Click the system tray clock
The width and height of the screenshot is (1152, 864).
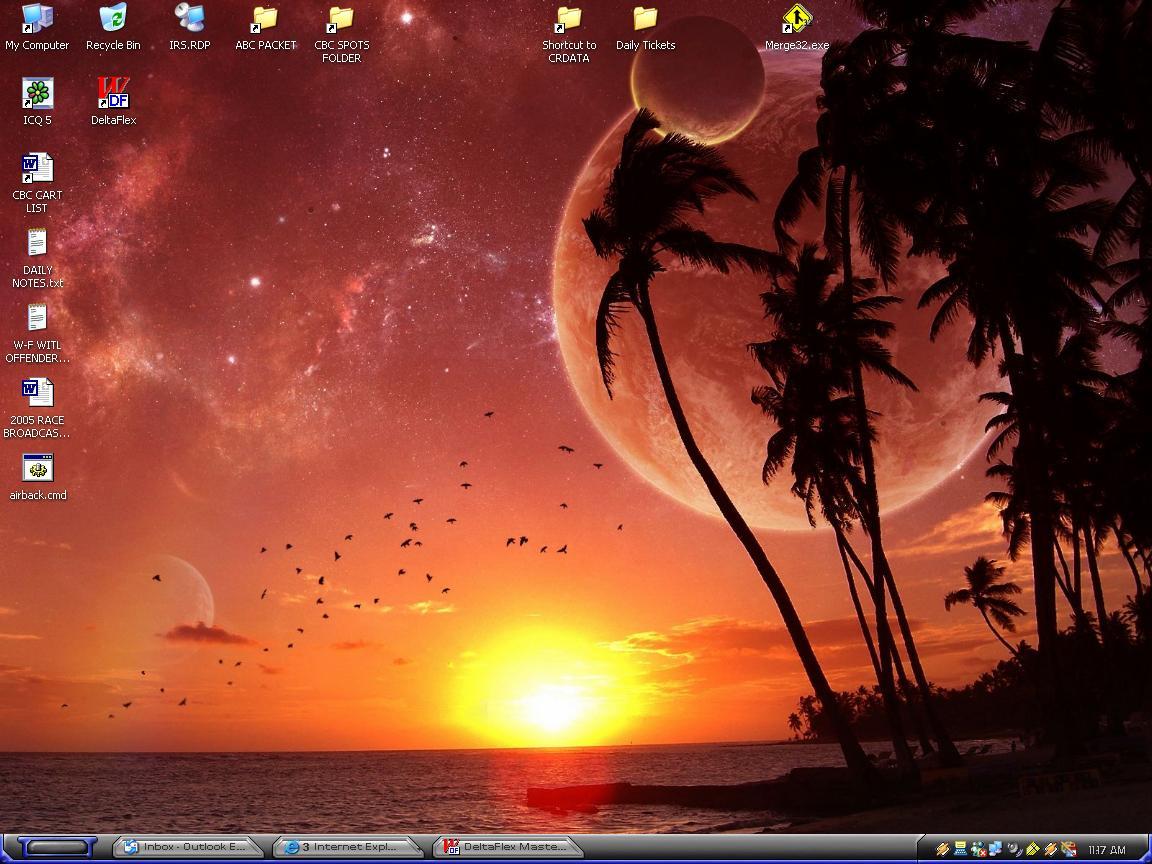1106,849
